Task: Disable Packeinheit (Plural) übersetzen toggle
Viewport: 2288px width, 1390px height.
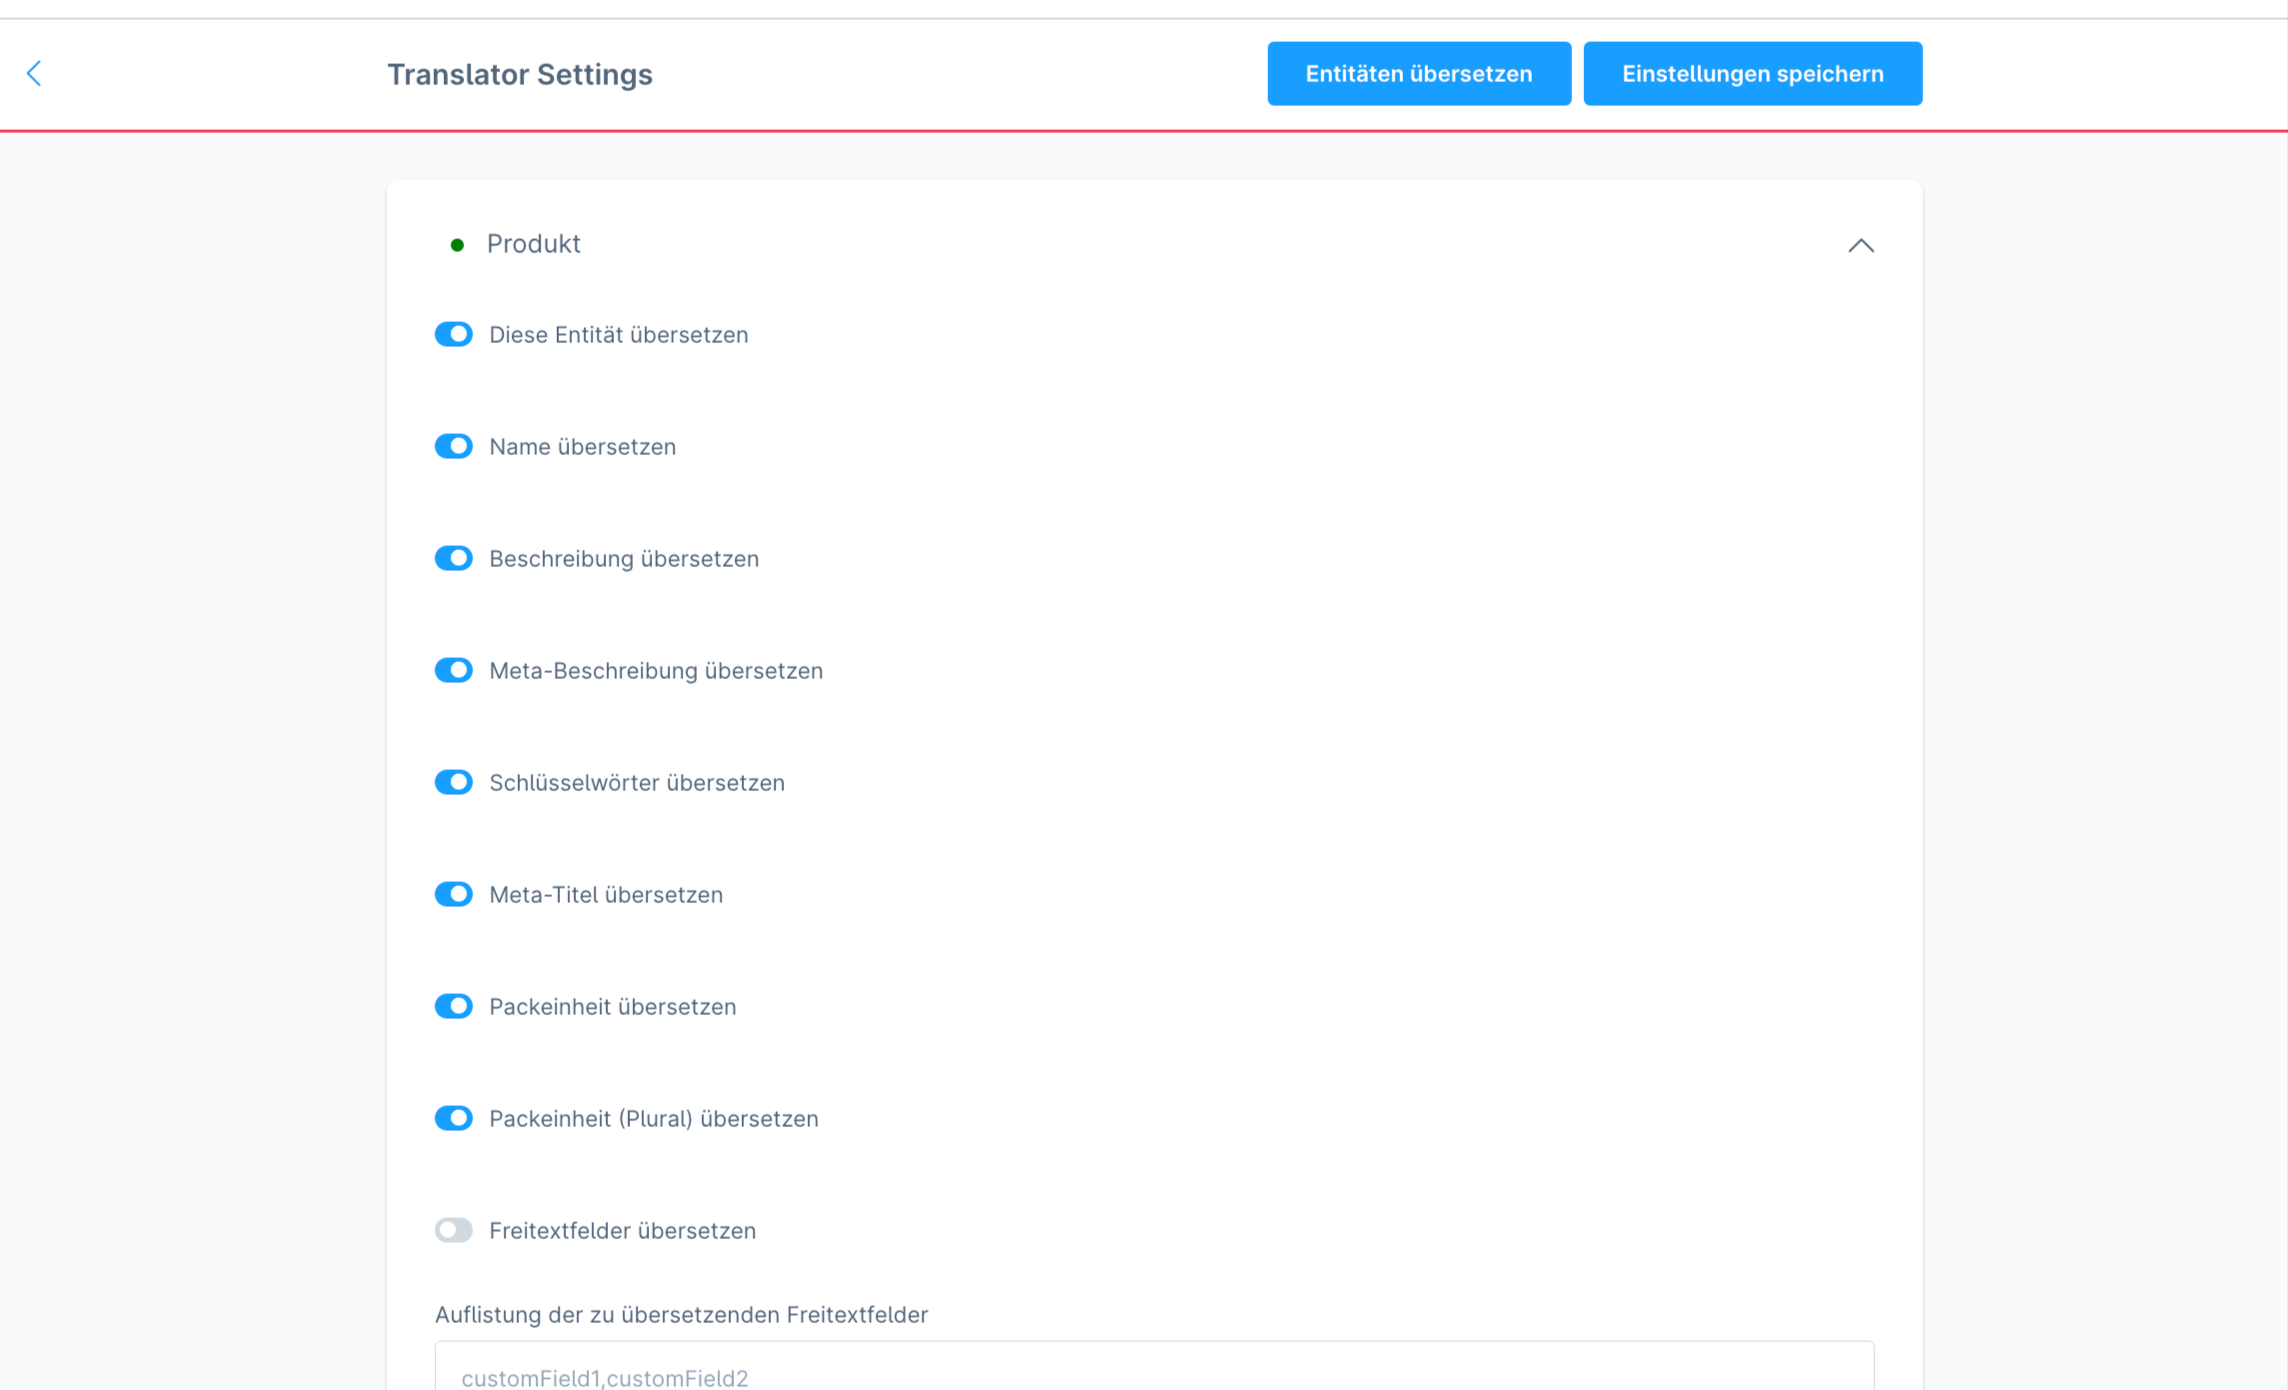Action: (454, 1118)
